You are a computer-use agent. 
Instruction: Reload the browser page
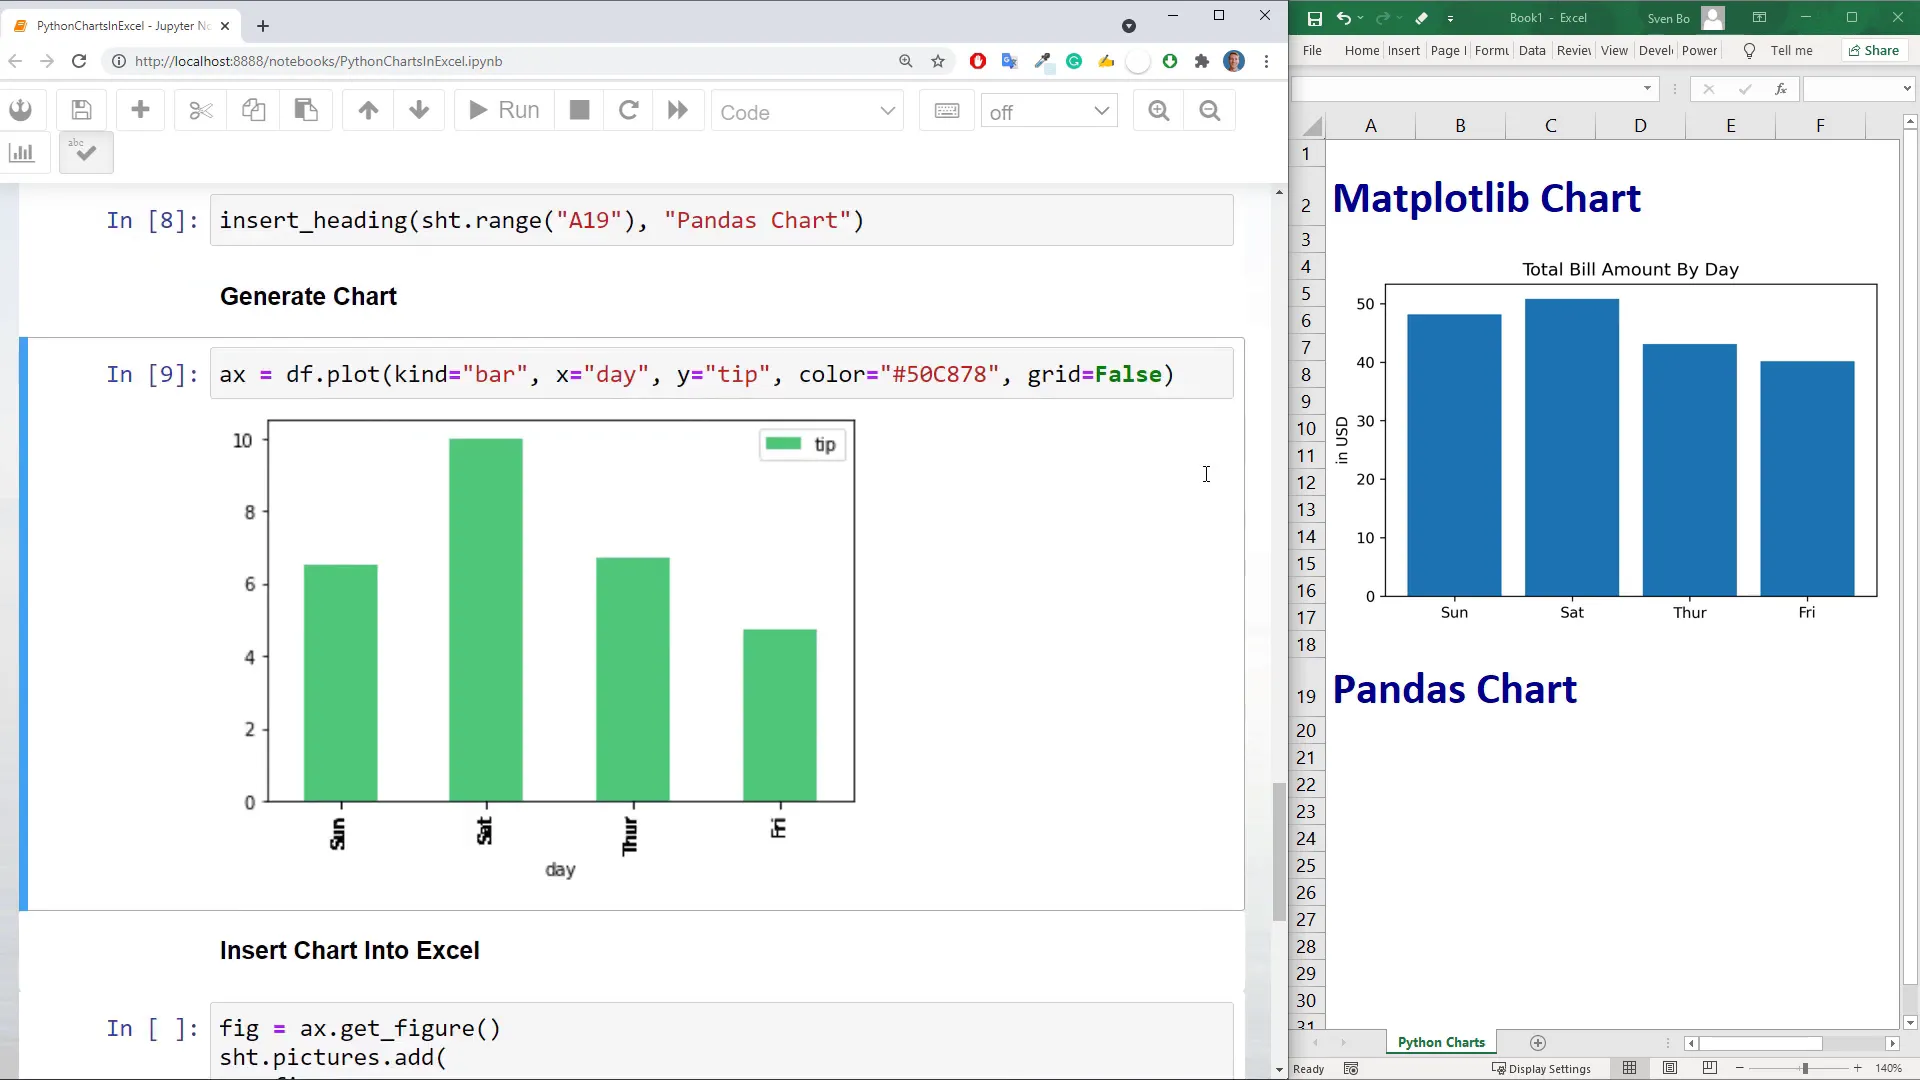click(x=79, y=61)
